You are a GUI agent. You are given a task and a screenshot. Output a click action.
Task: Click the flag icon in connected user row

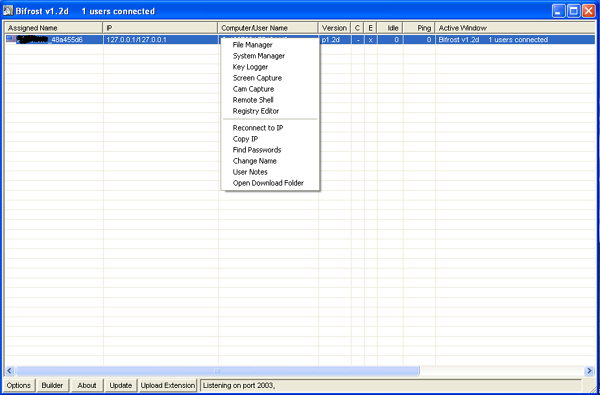11,39
